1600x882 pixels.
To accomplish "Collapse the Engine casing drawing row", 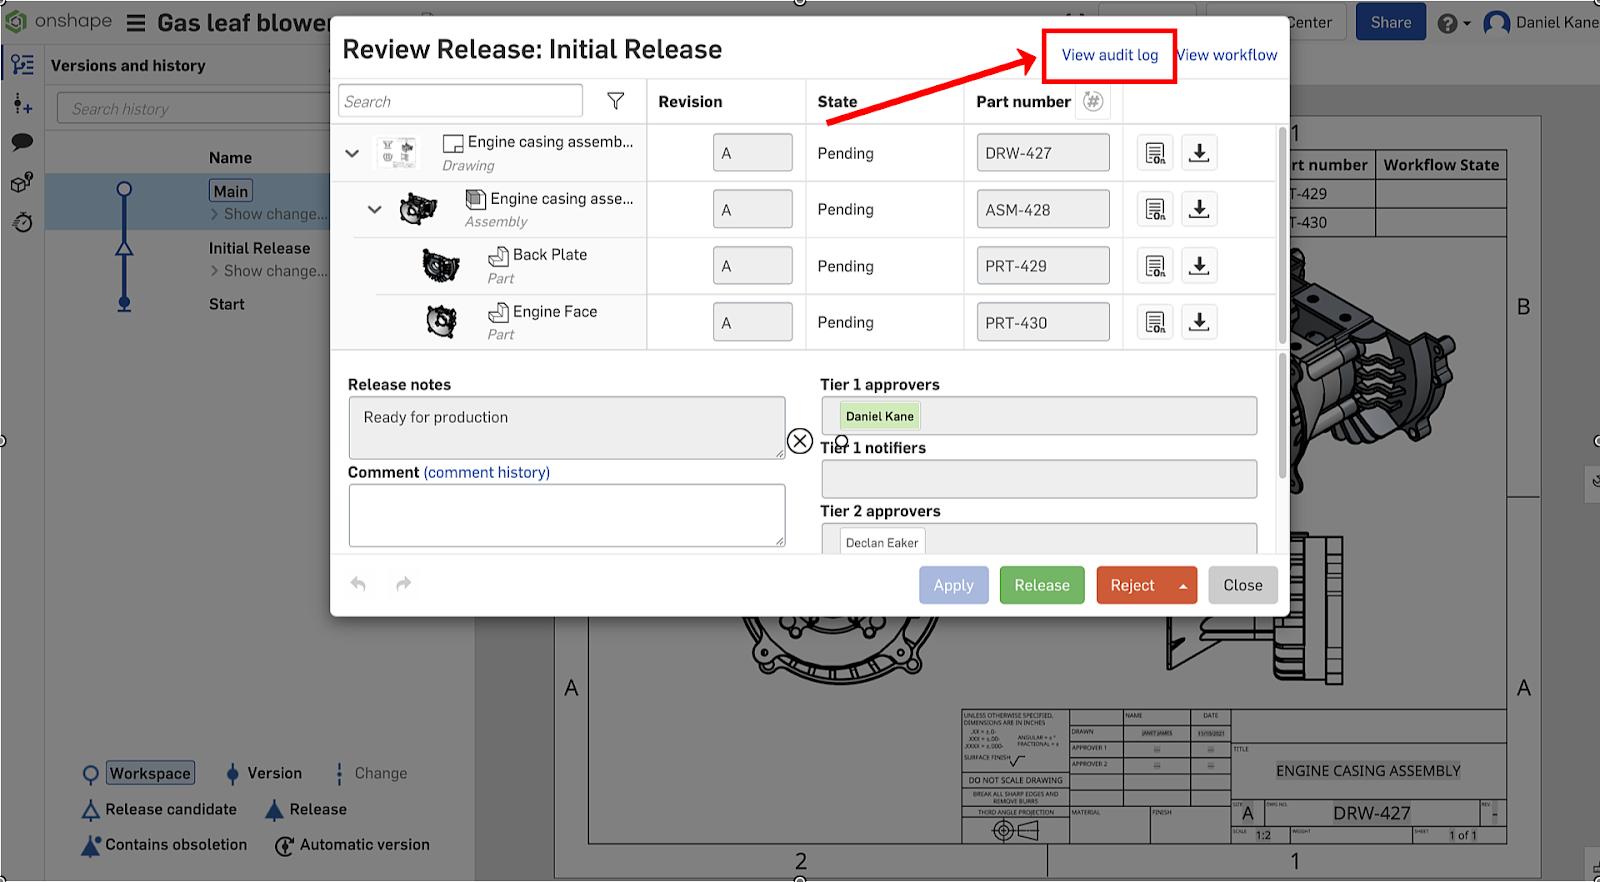I will point(352,153).
